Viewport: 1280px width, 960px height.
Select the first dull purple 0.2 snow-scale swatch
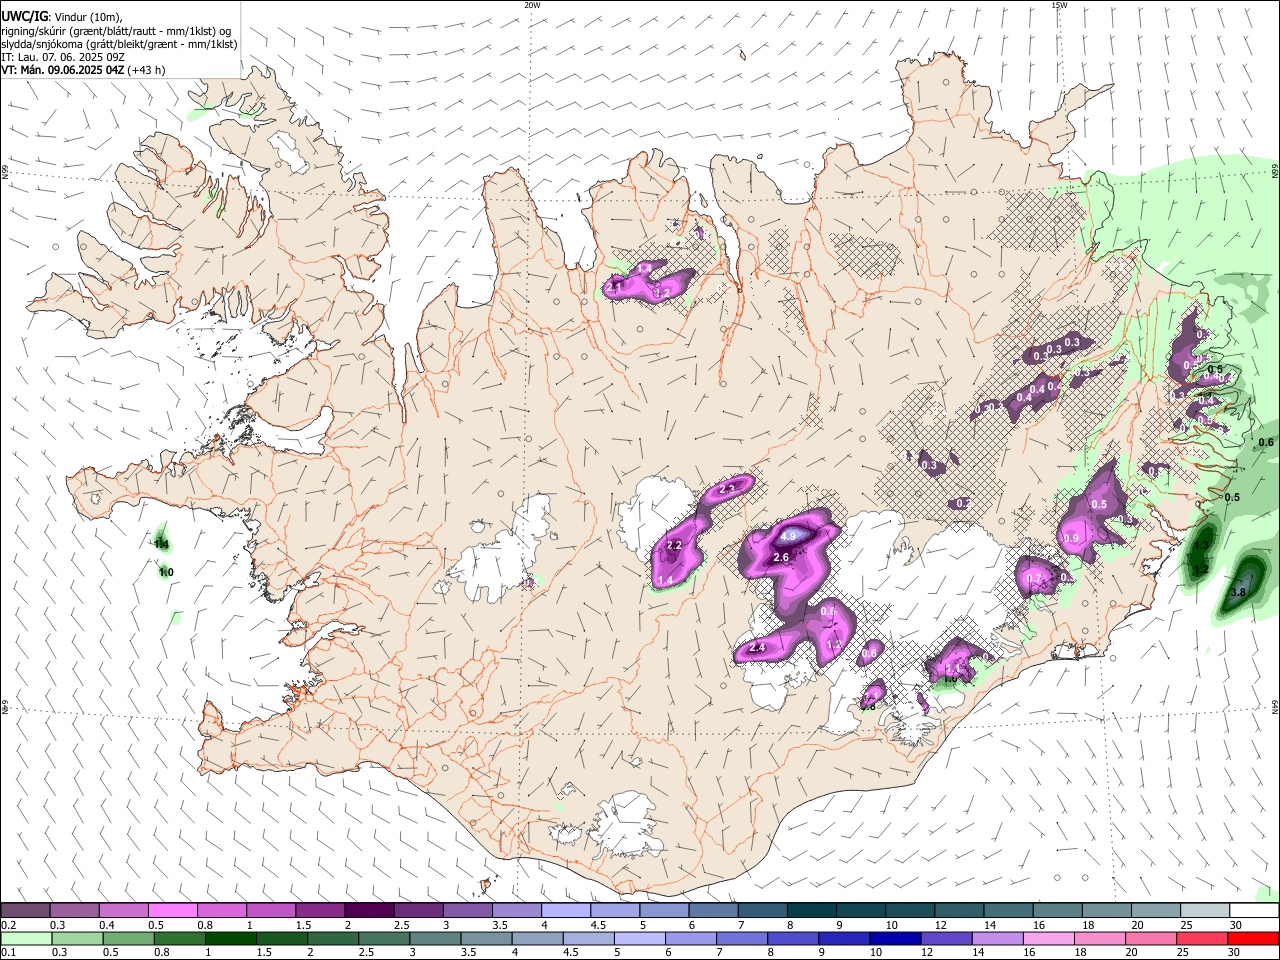25,910
